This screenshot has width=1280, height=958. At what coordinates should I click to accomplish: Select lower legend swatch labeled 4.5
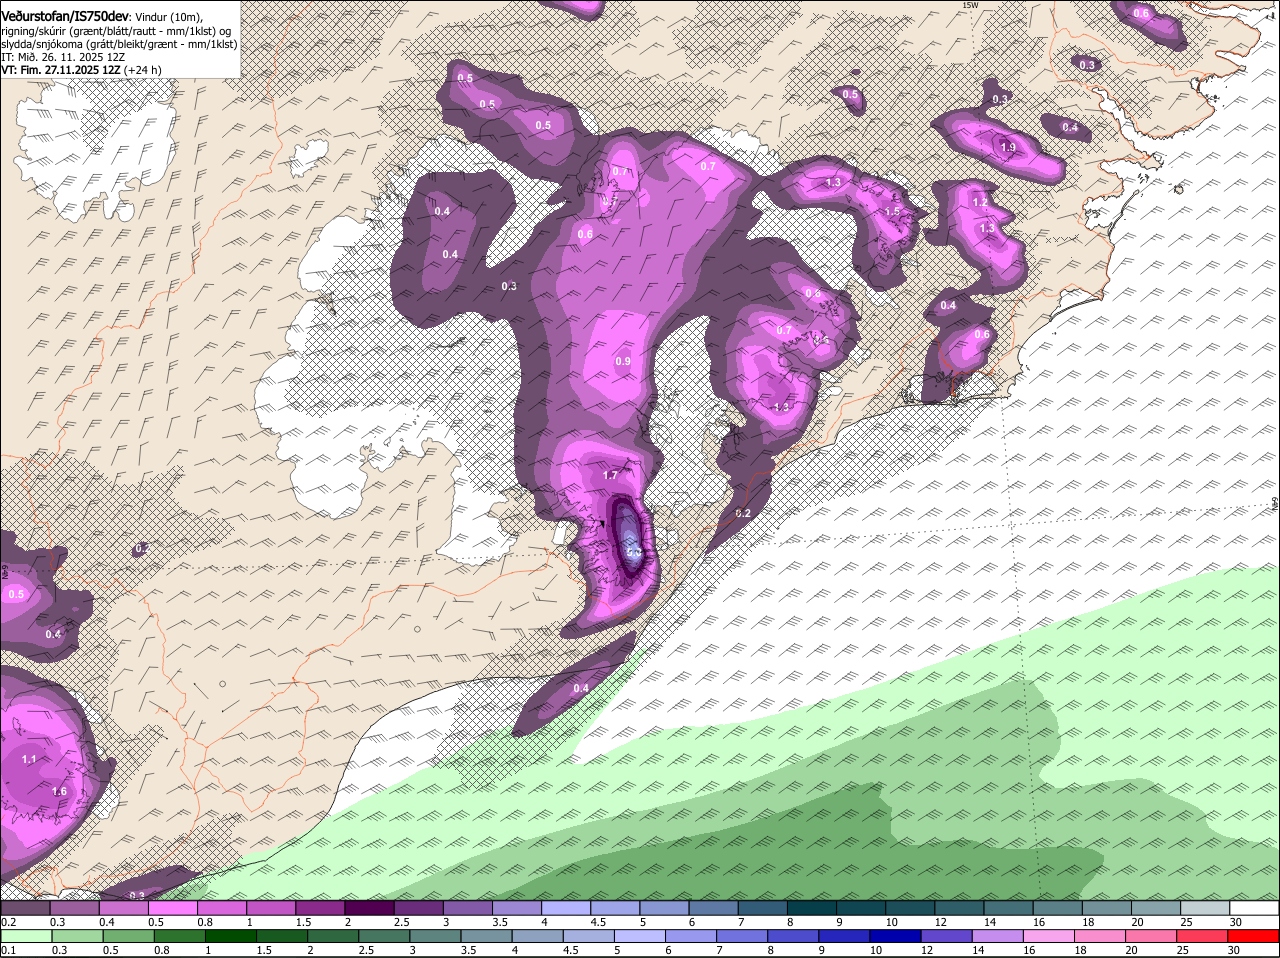coord(589,936)
